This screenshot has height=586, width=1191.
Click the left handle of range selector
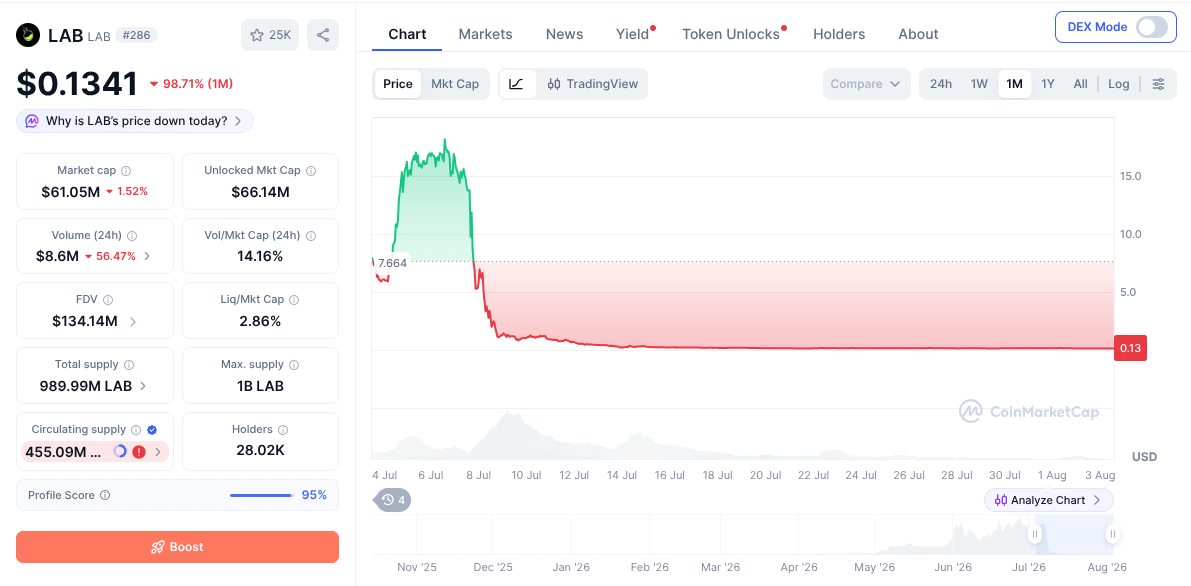(x=1035, y=534)
